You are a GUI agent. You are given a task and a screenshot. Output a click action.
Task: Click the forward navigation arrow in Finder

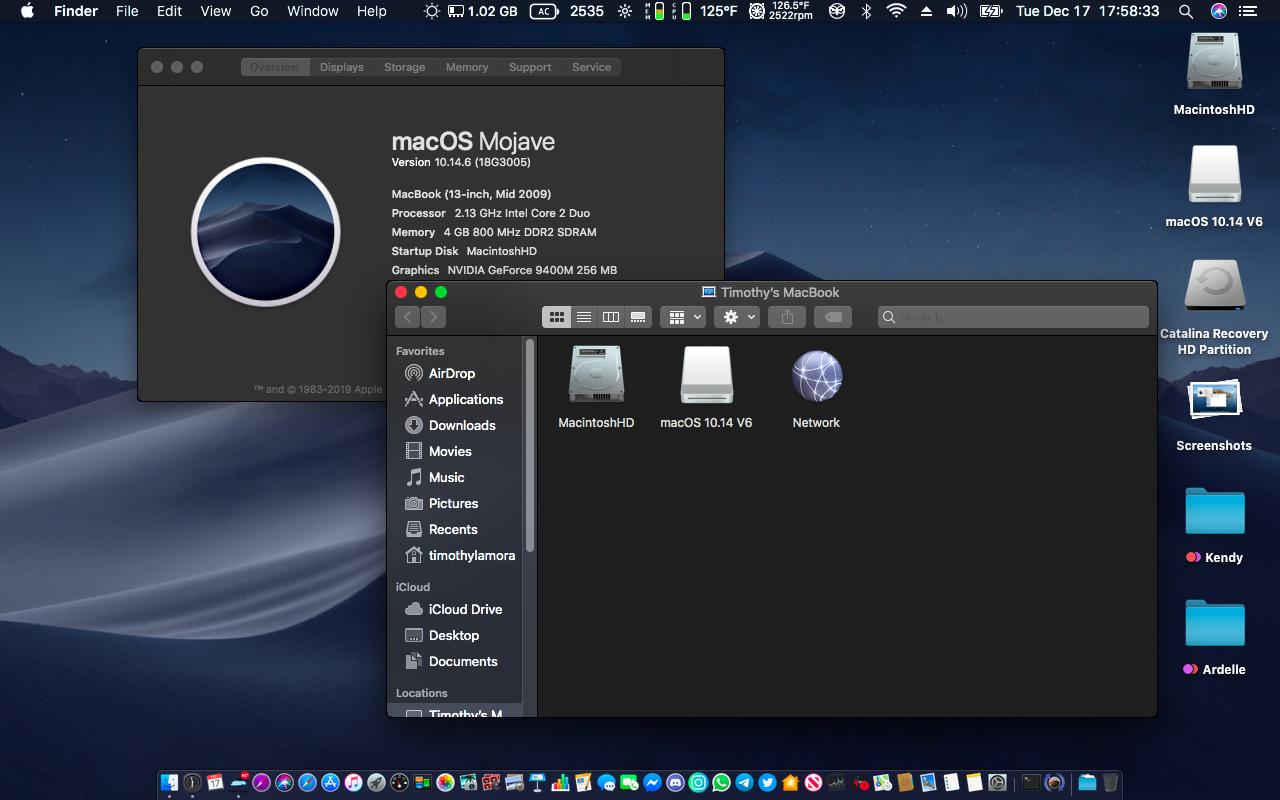coord(433,317)
